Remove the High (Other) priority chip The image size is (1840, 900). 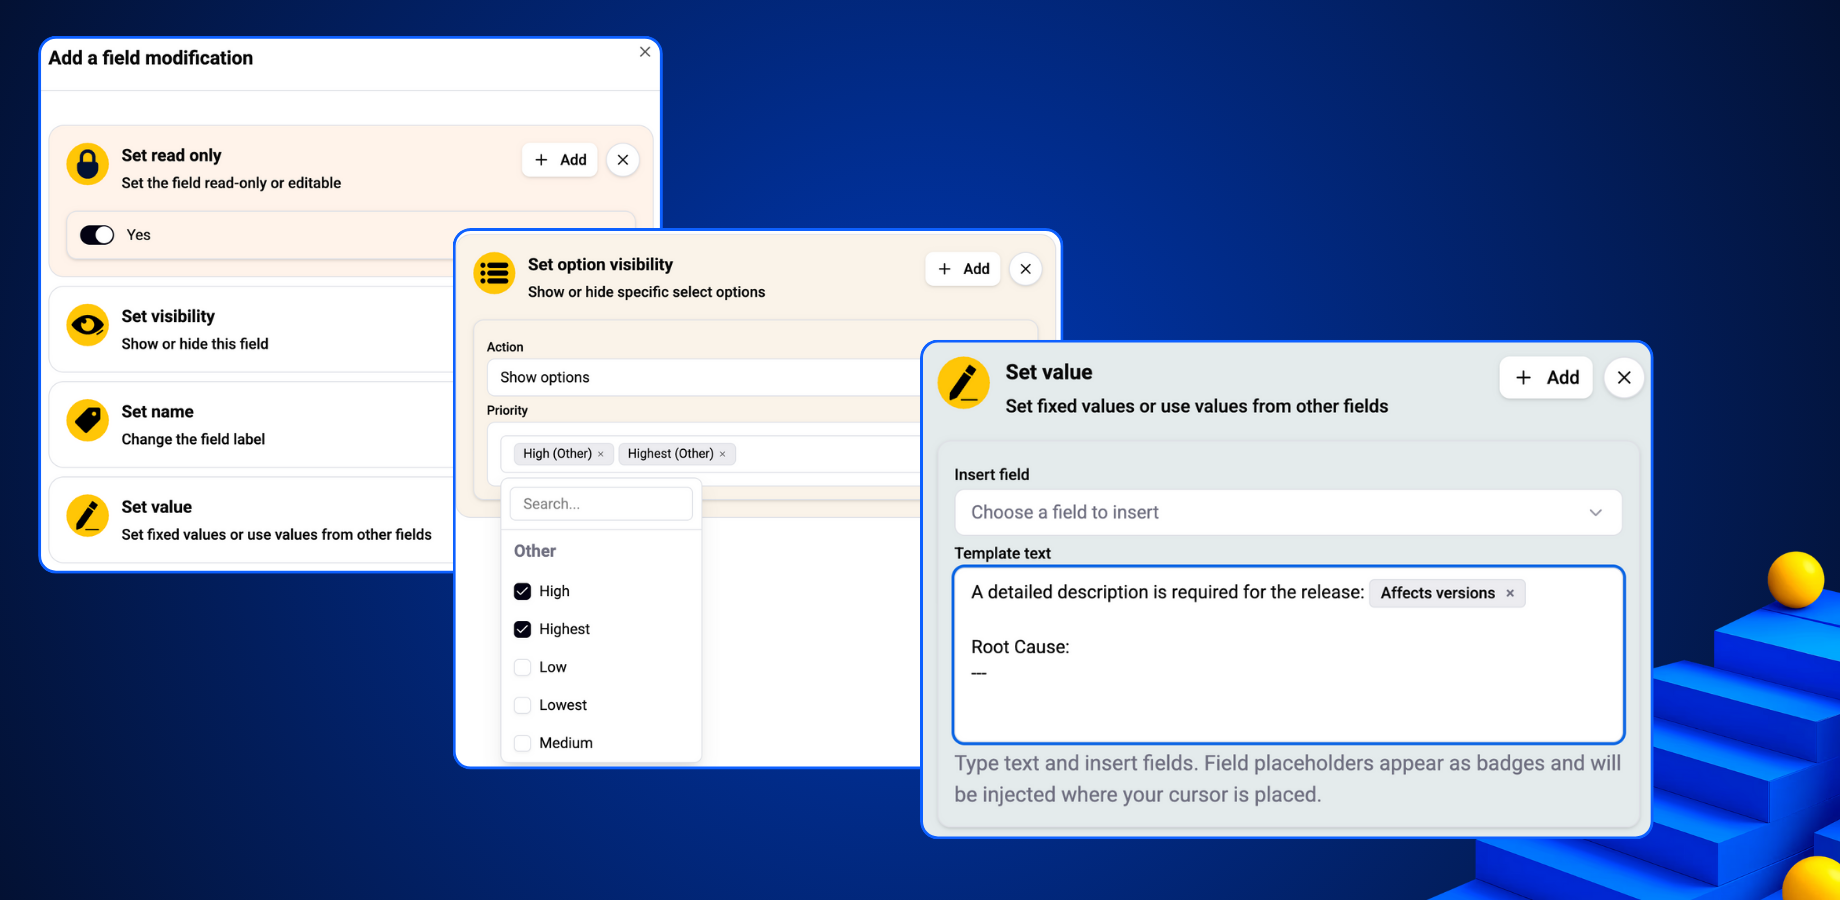(602, 454)
